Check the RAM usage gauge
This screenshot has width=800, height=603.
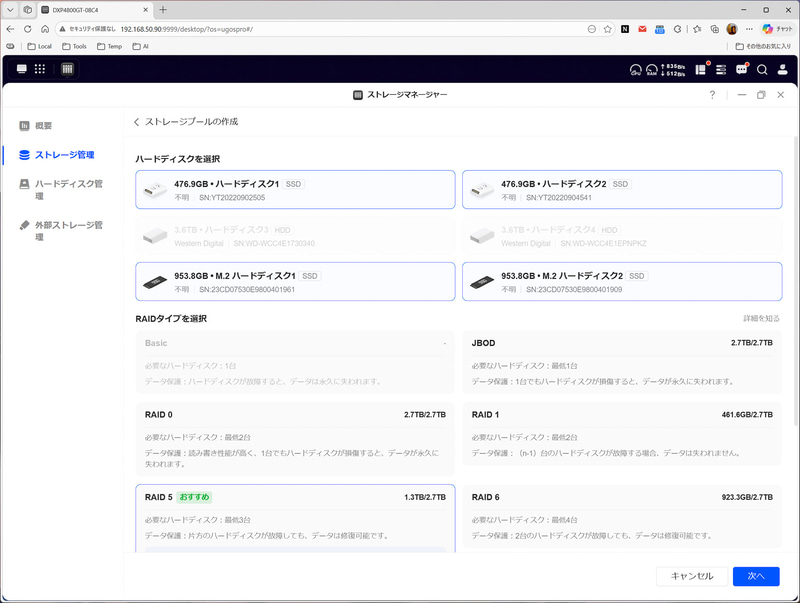[x=652, y=70]
